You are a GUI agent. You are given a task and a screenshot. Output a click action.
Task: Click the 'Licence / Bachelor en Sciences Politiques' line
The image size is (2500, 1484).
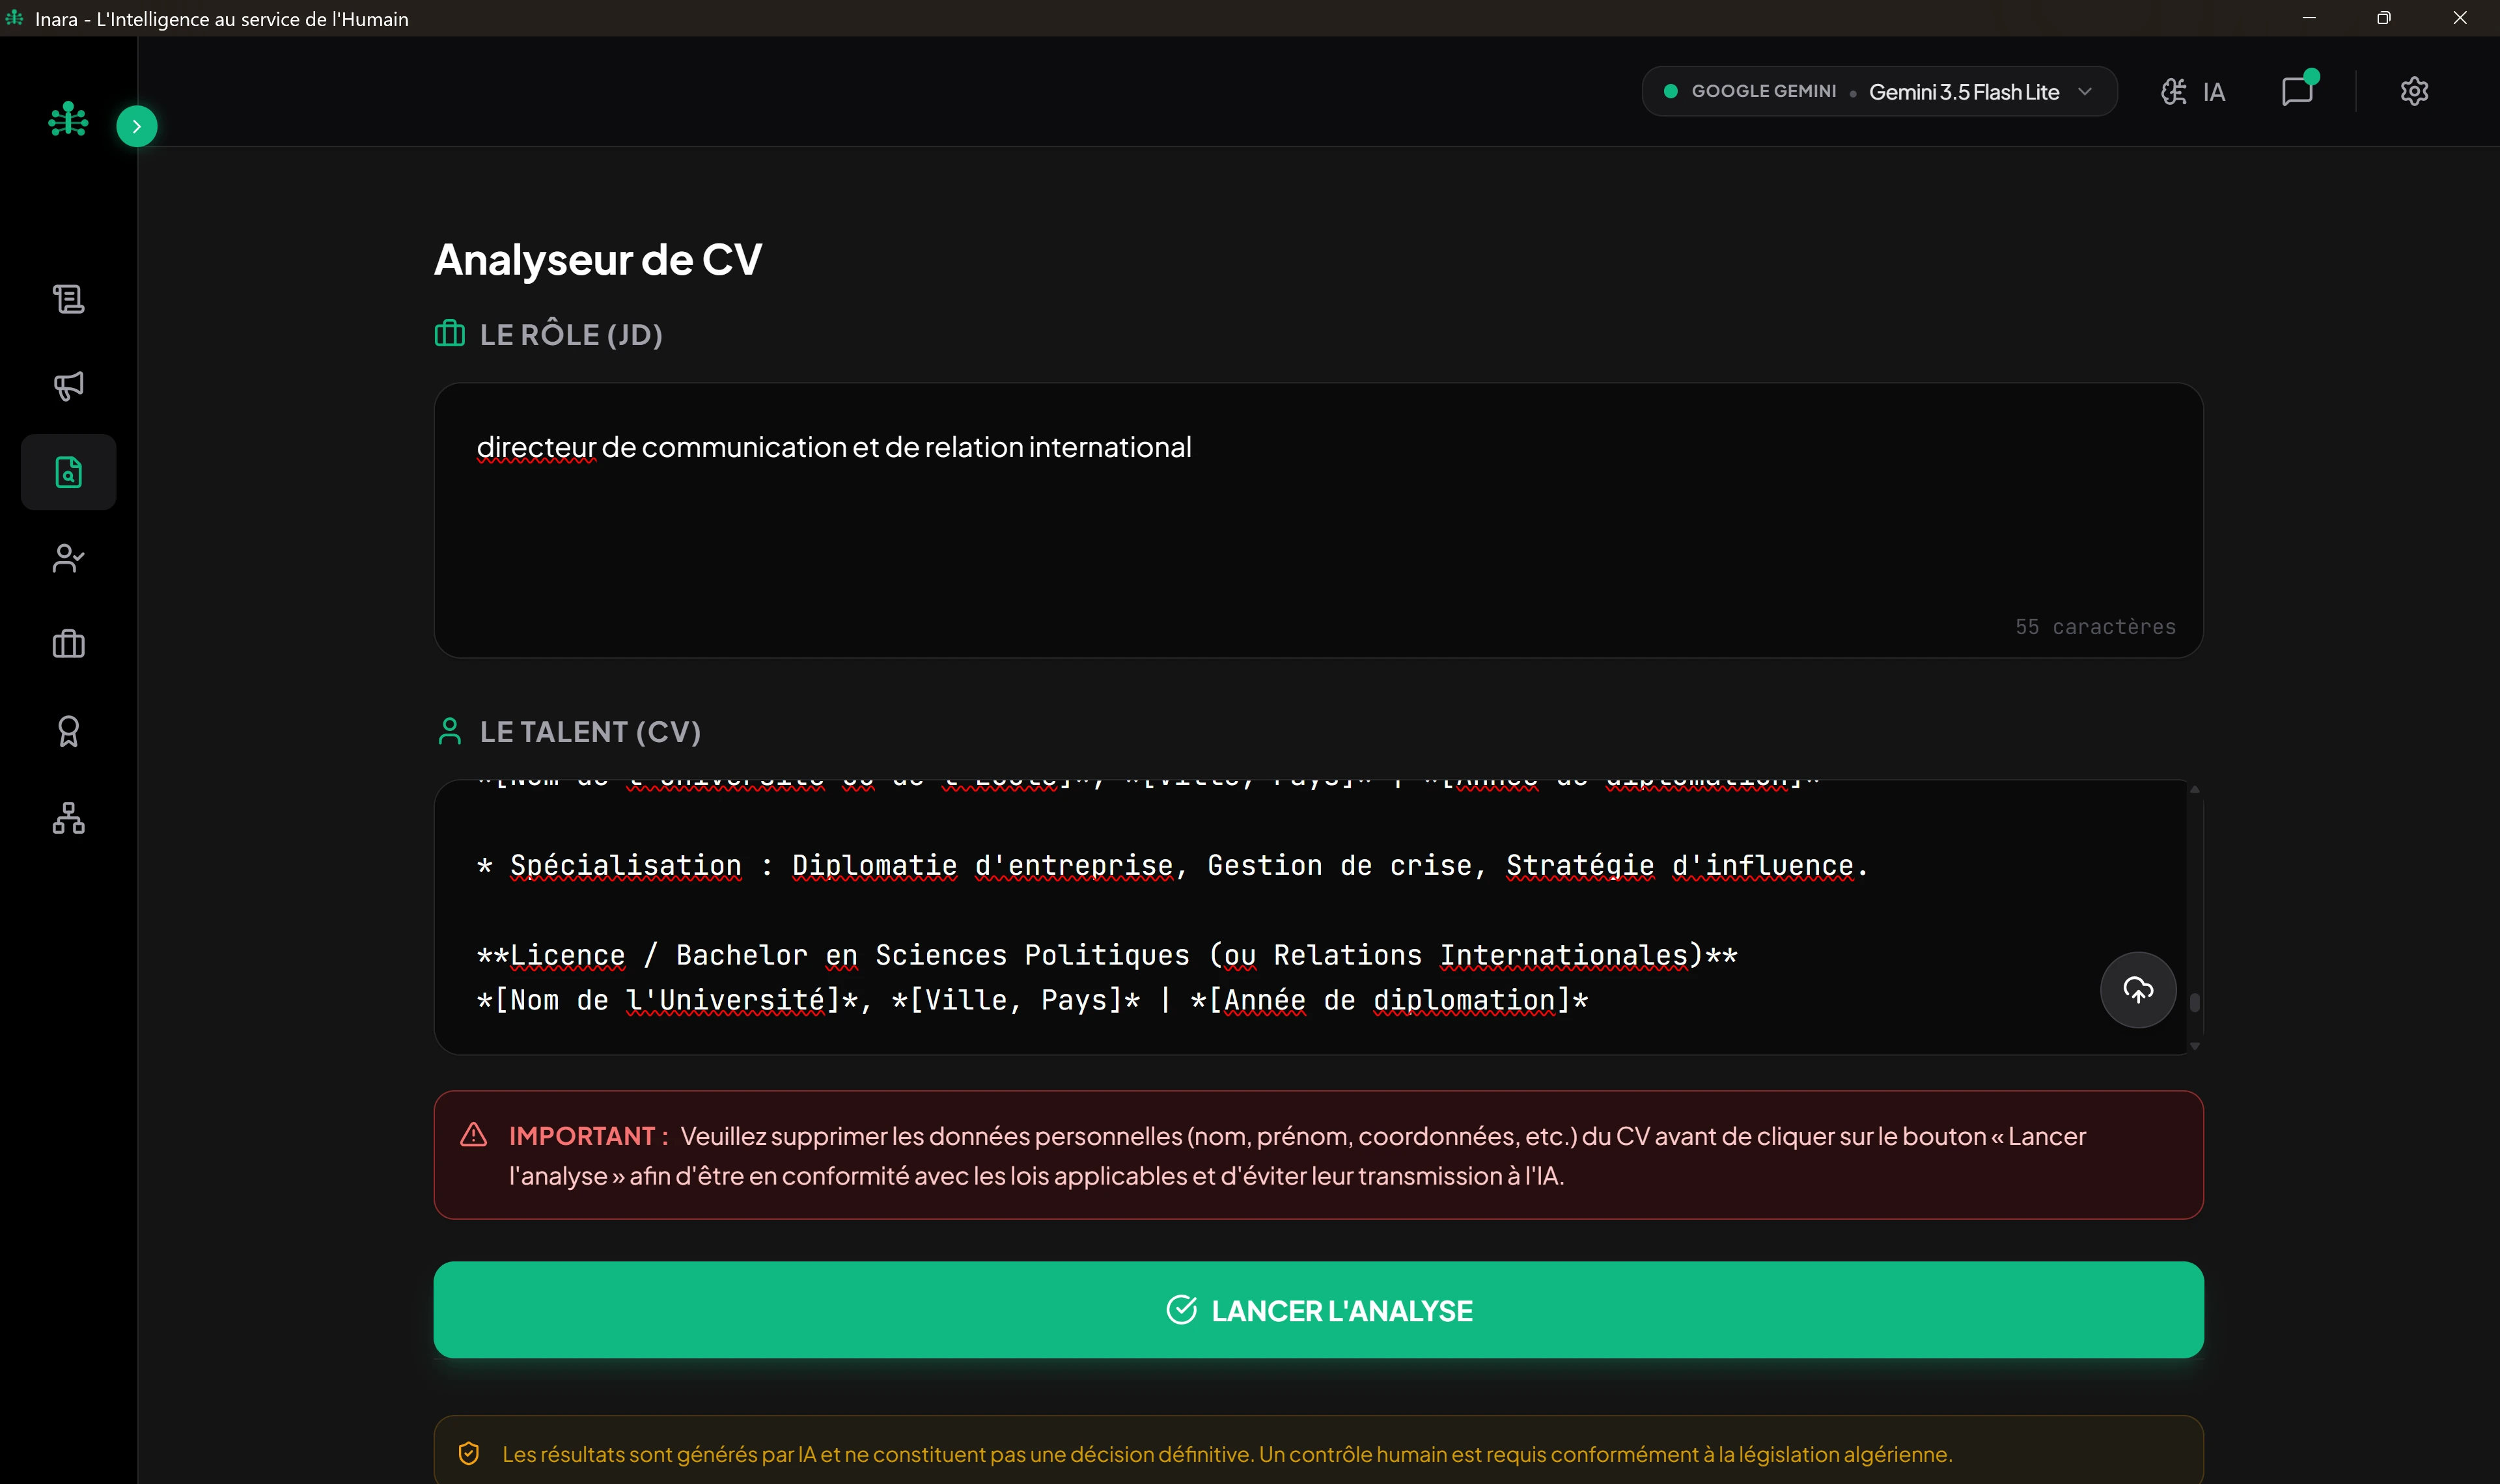[1107, 955]
